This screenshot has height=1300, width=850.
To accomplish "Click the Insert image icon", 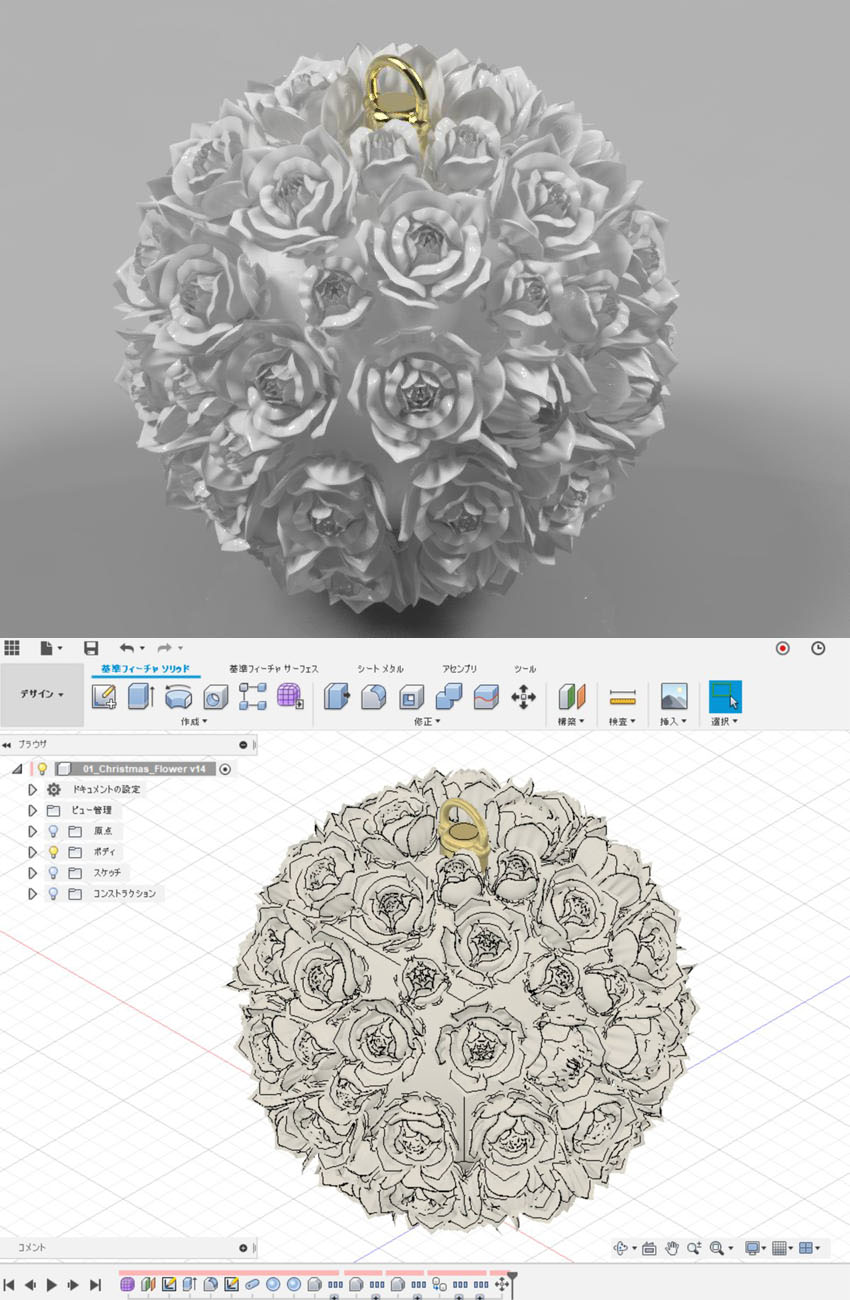I will pyautogui.click(x=674, y=696).
